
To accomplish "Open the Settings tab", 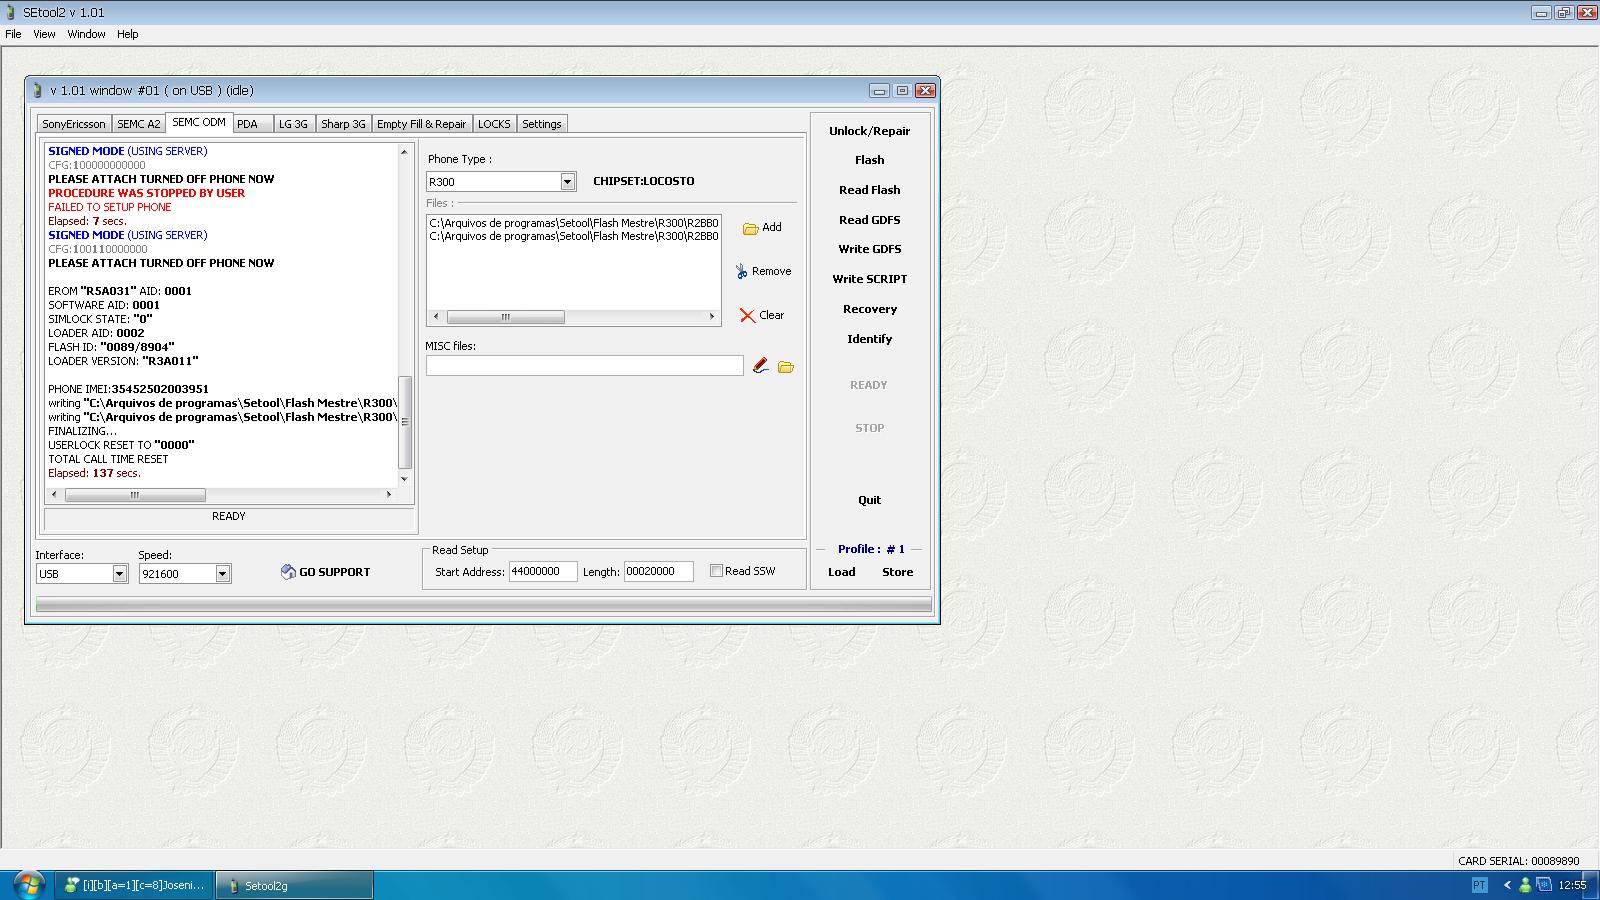I will [x=542, y=124].
